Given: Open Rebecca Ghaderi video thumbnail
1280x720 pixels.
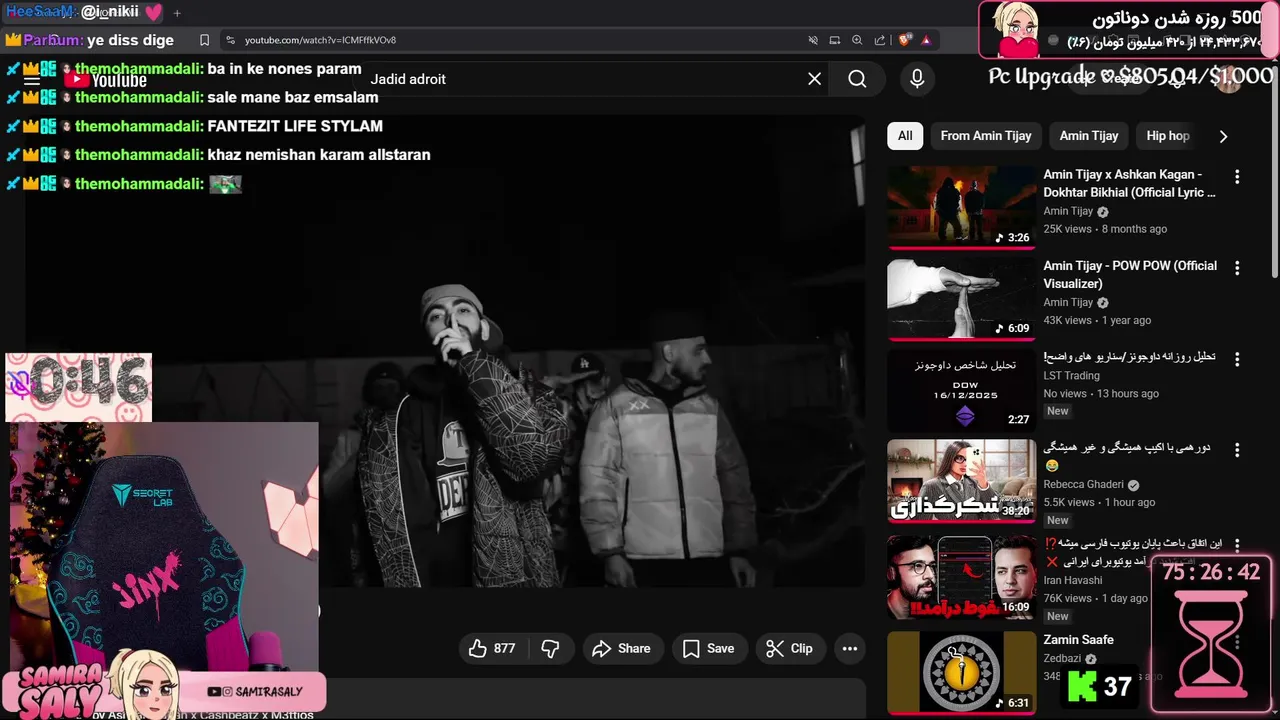Looking at the screenshot, I should click(x=962, y=481).
